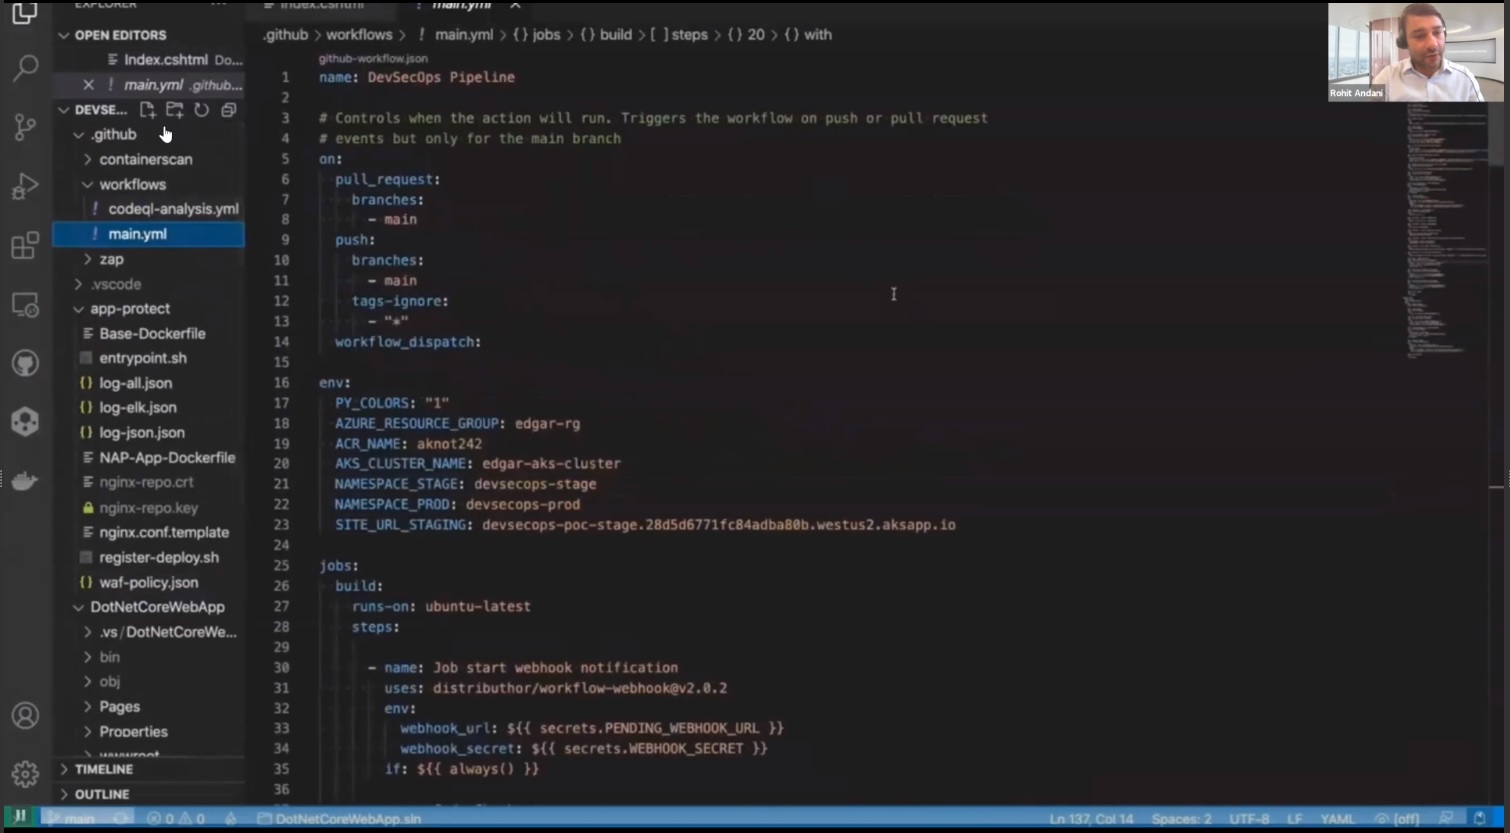This screenshot has width=1510, height=833.
Task: Open the Accounts menu icon
Action: pyautogui.click(x=25, y=716)
